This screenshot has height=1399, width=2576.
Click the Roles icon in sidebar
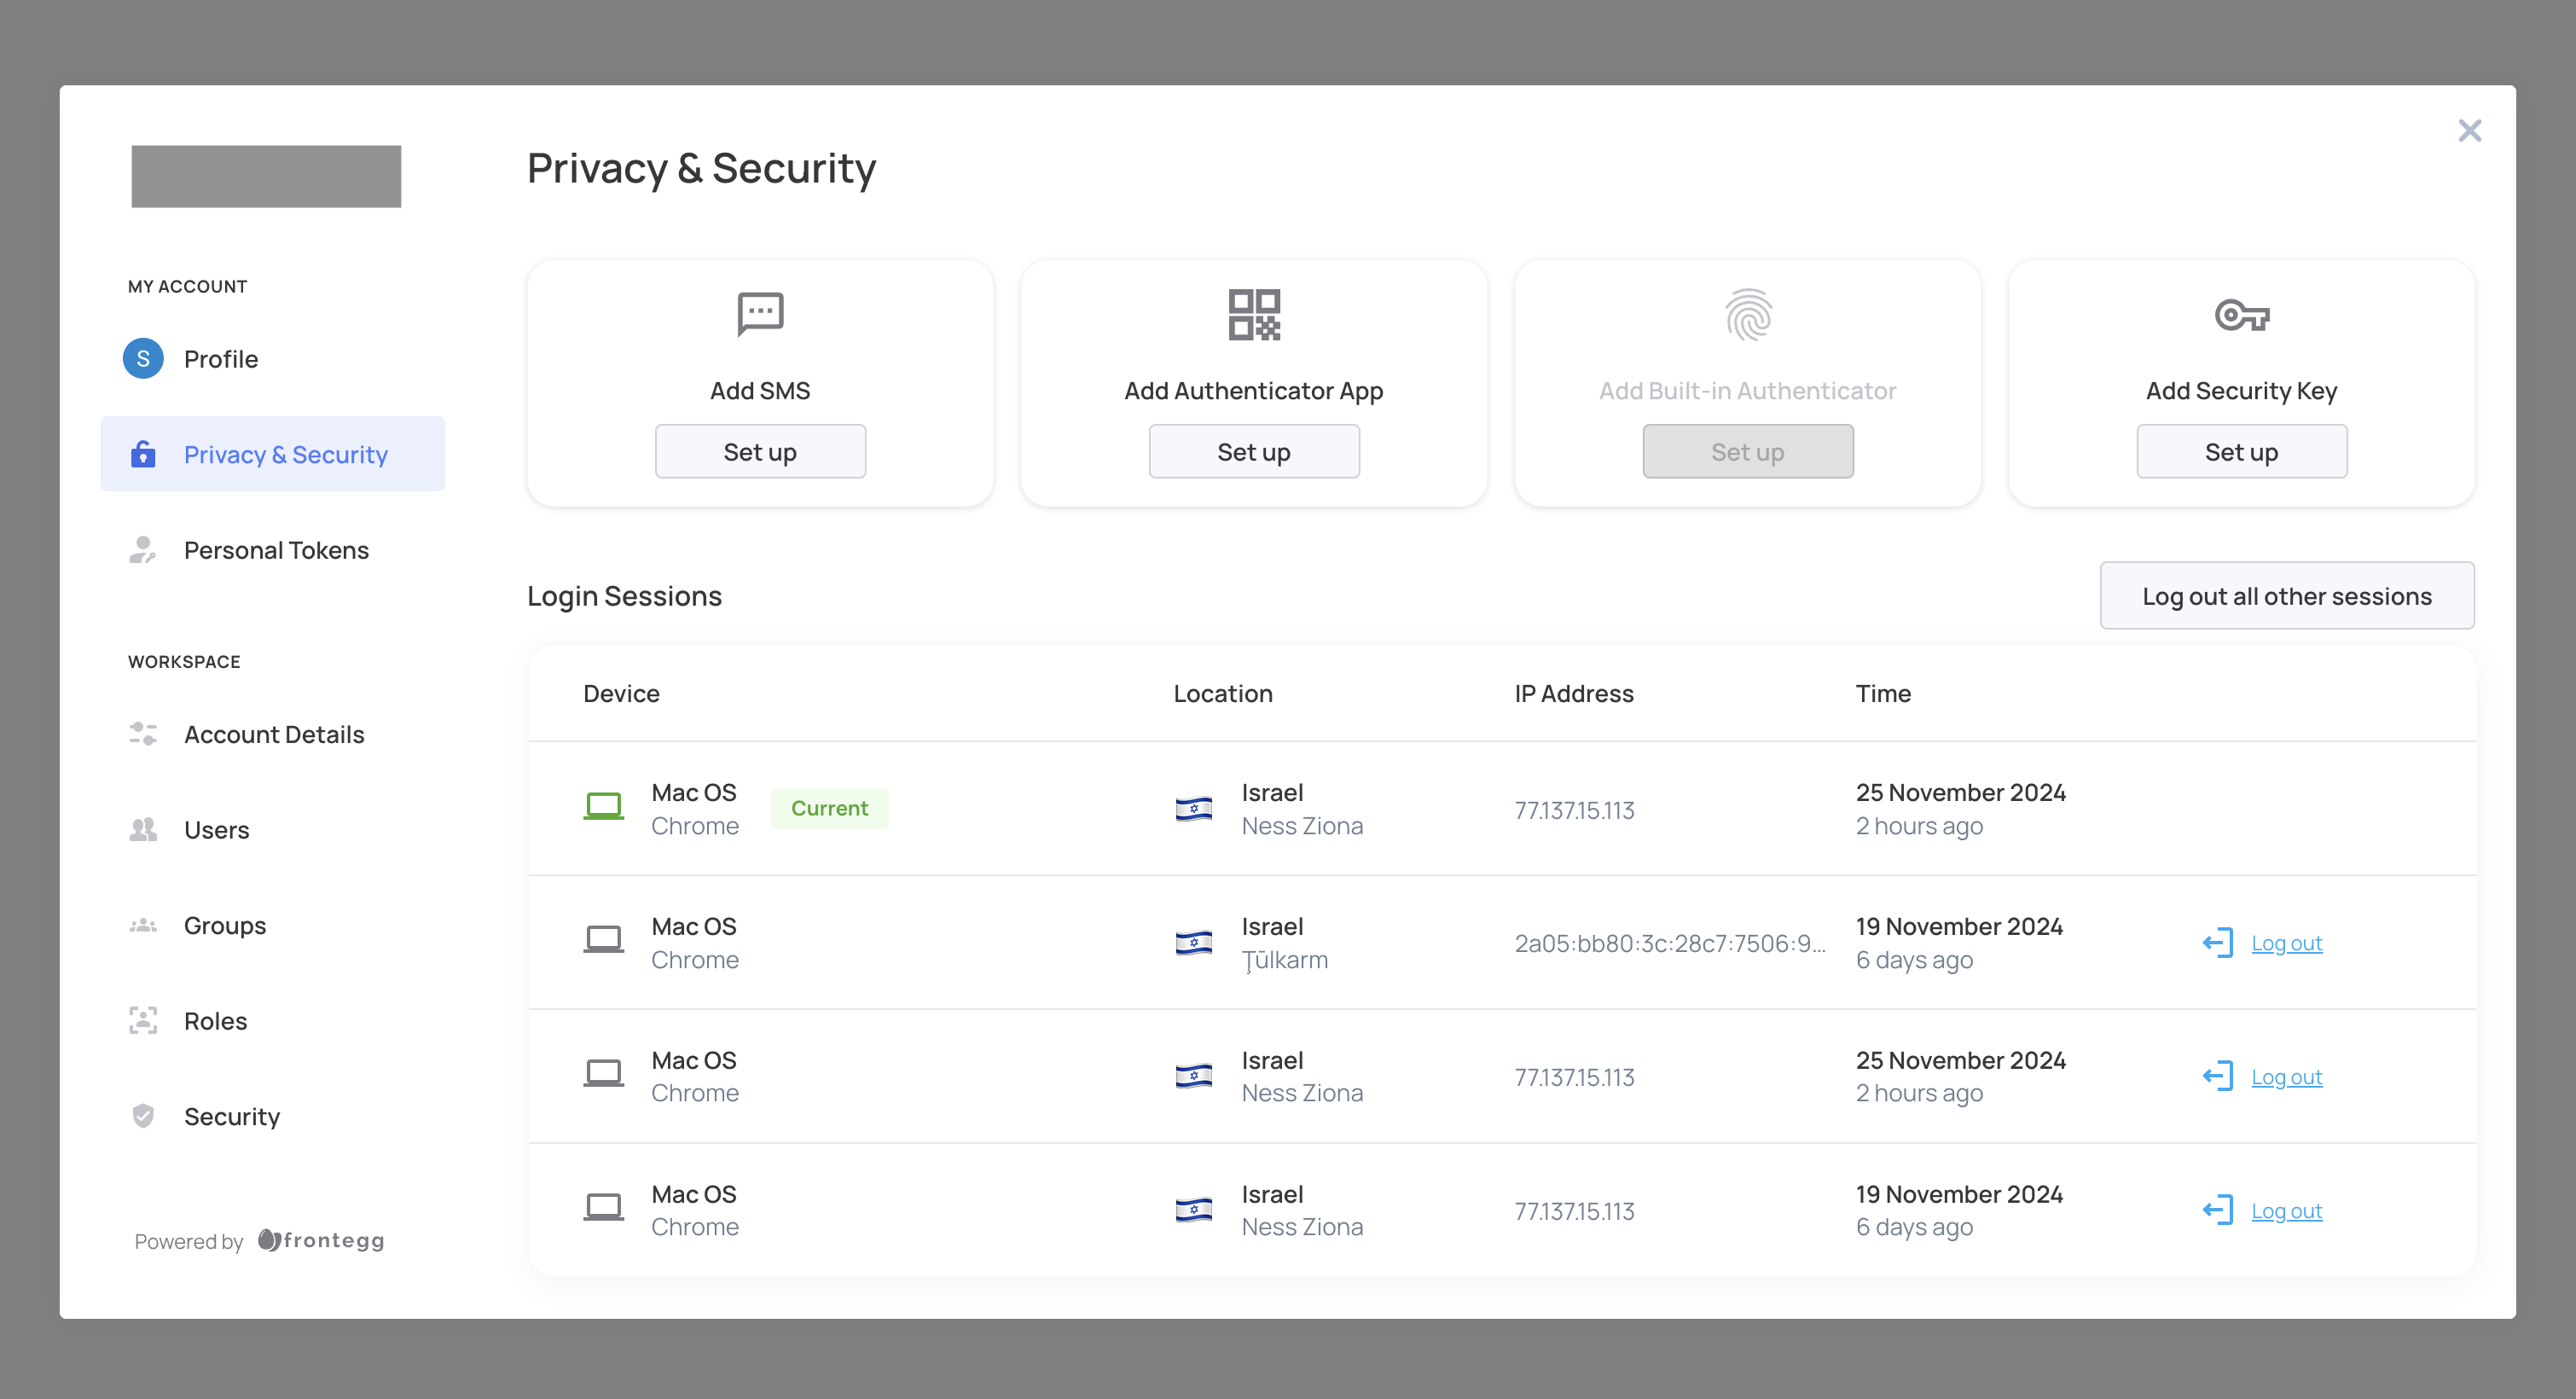(143, 1020)
